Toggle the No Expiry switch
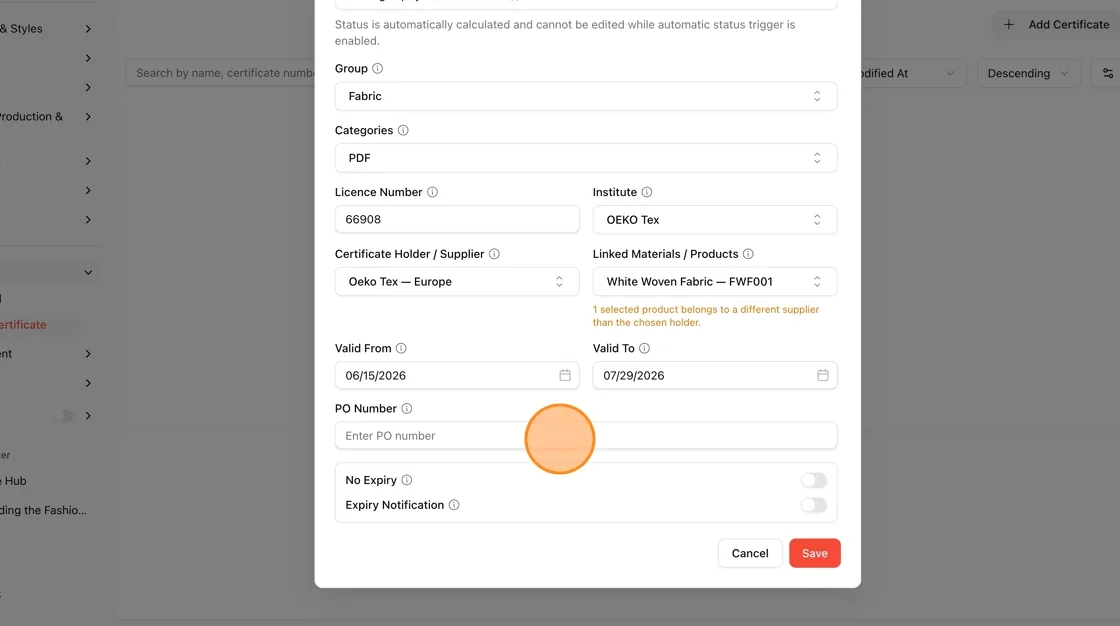The height and width of the screenshot is (626, 1120). (814, 480)
